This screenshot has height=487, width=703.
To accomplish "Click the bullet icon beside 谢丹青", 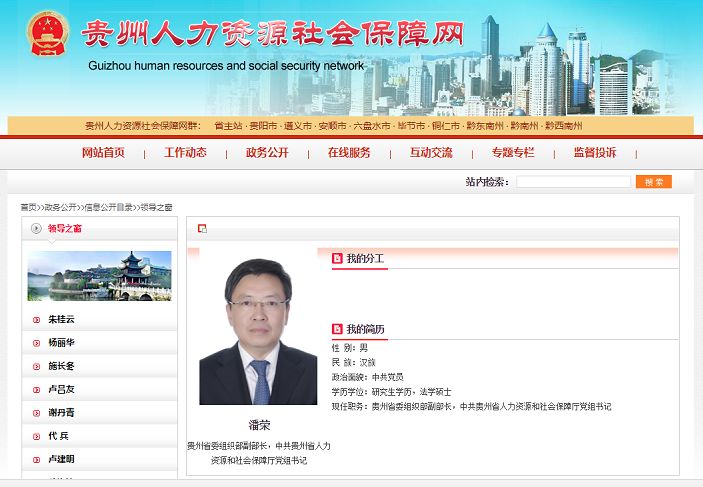I will coord(37,413).
